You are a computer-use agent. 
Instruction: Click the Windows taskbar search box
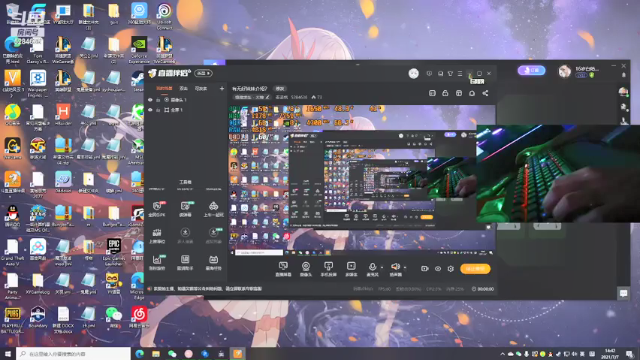click(73, 353)
